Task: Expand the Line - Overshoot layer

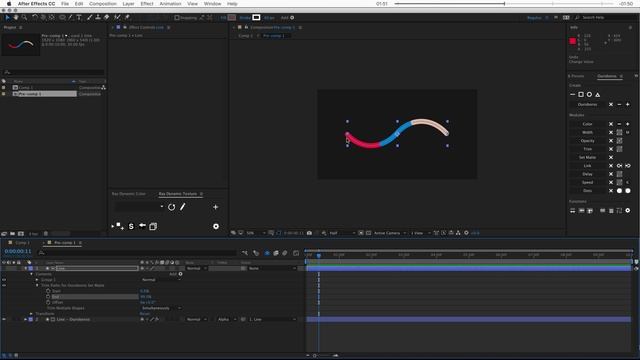Action: coord(25,319)
